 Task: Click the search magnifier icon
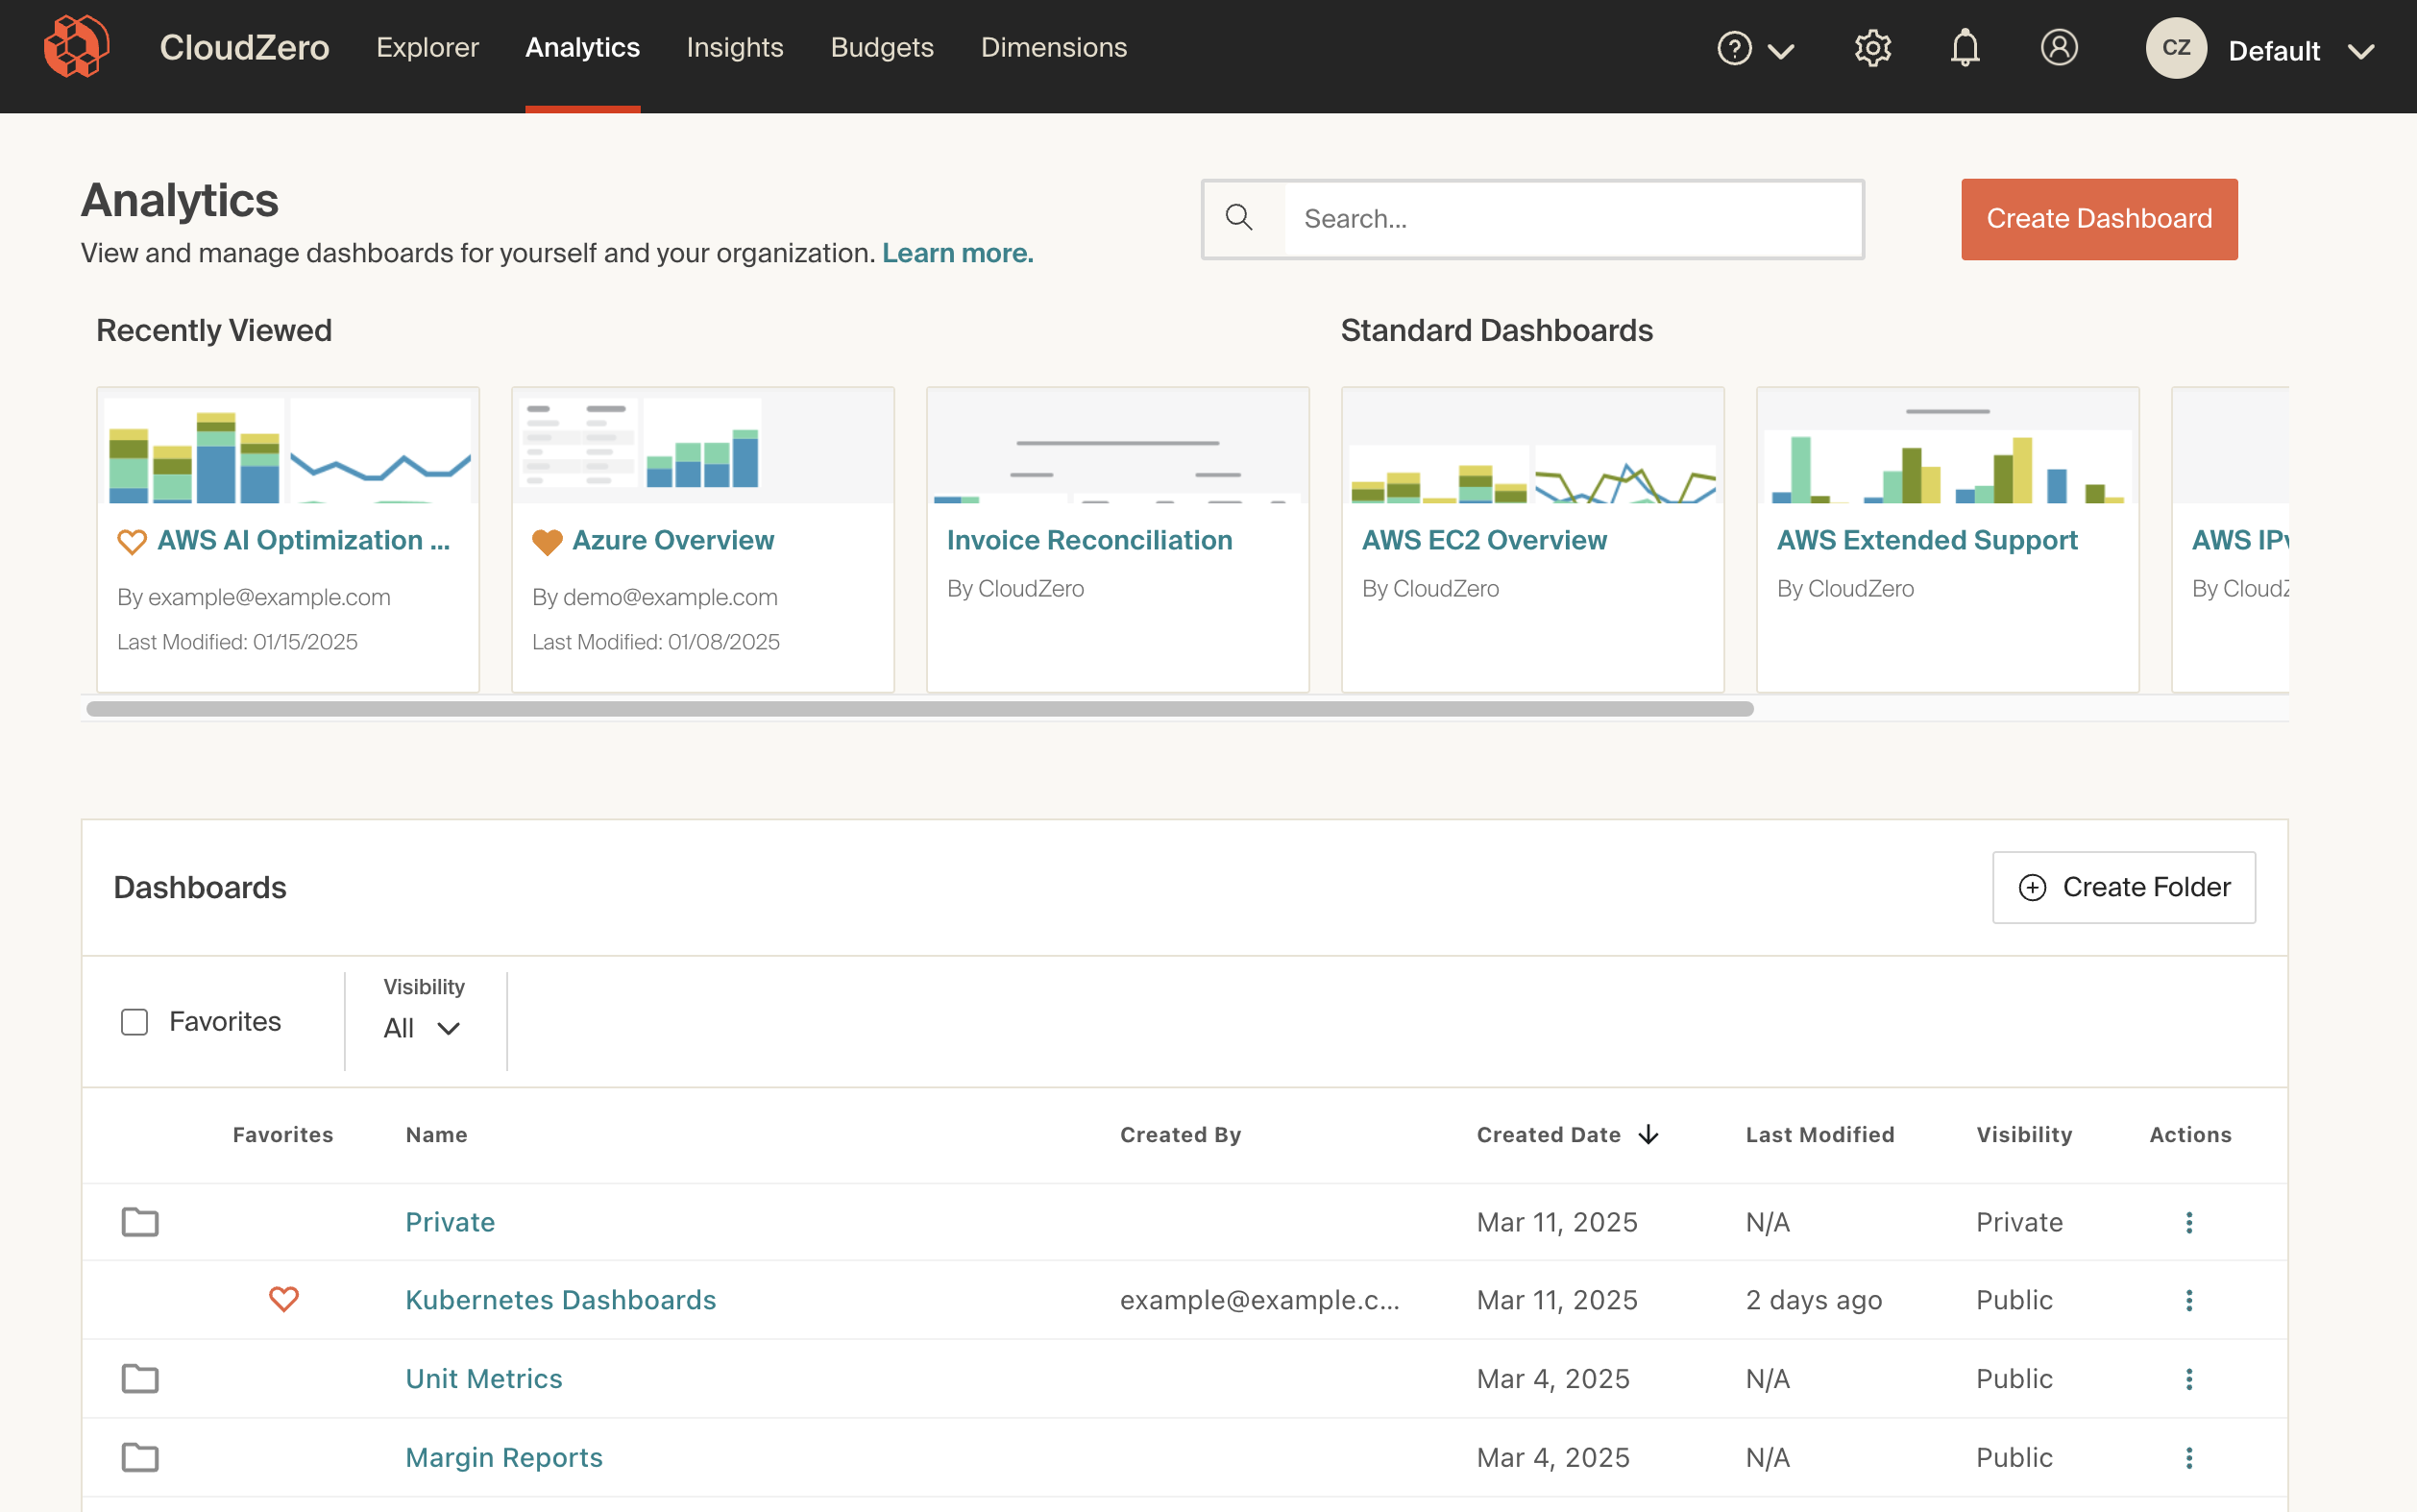click(1239, 218)
